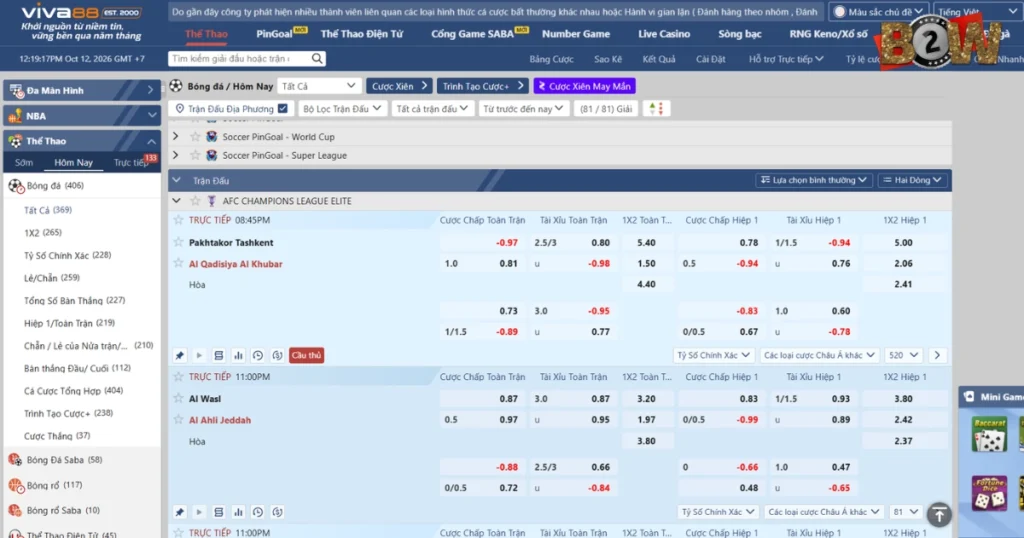Favorite Soccer PinGoal - World Cup league
Viewport: 1024px width, 538px height.
195,136
